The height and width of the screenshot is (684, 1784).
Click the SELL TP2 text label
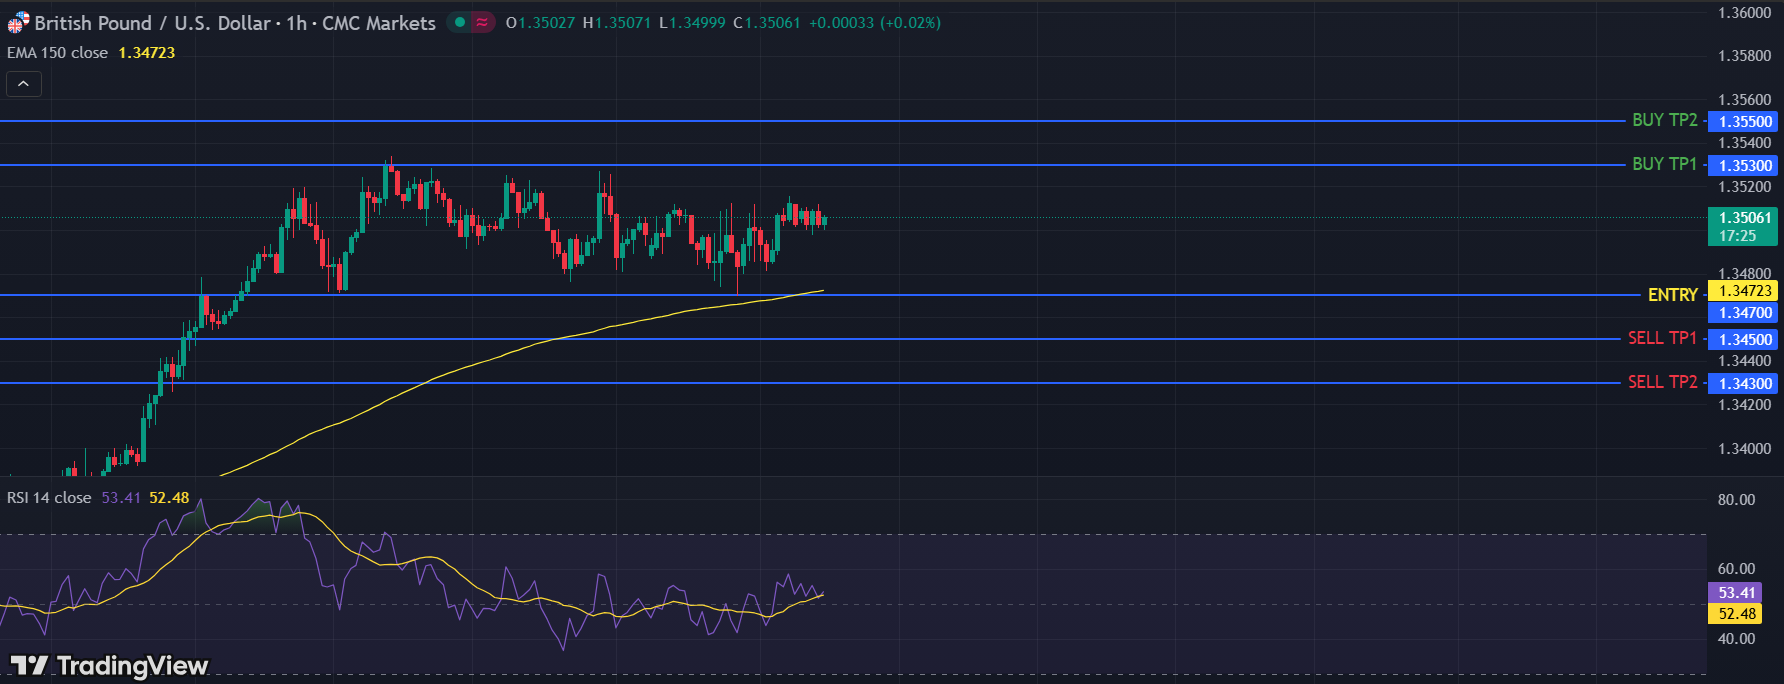[1662, 382]
